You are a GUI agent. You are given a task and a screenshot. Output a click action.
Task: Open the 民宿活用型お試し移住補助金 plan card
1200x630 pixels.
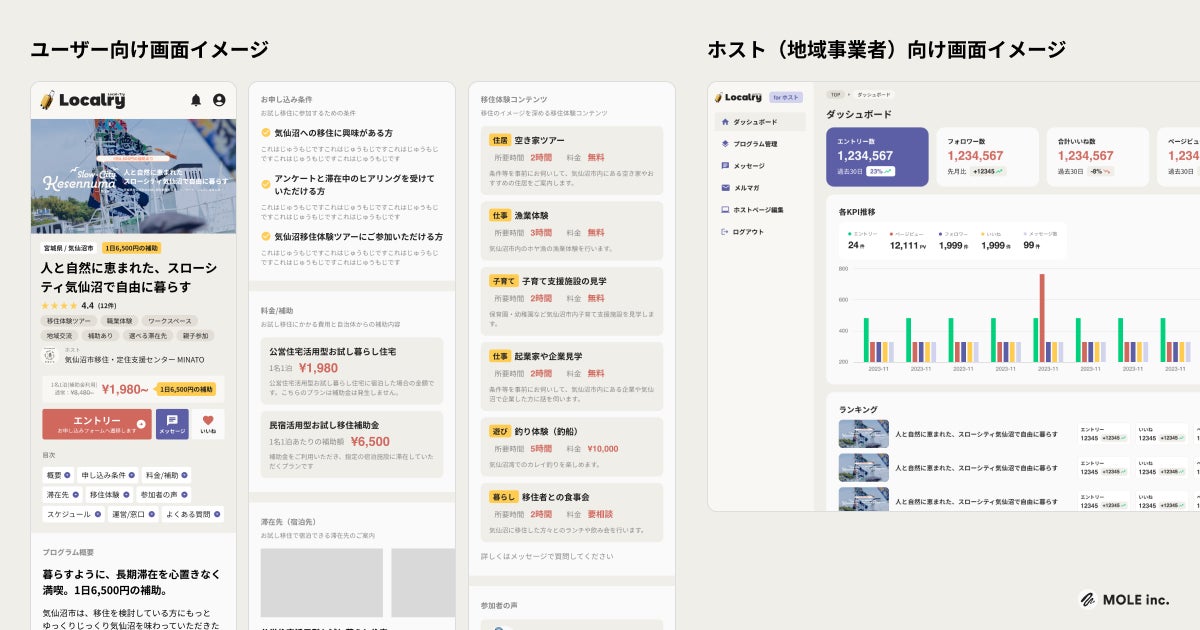click(x=351, y=443)
